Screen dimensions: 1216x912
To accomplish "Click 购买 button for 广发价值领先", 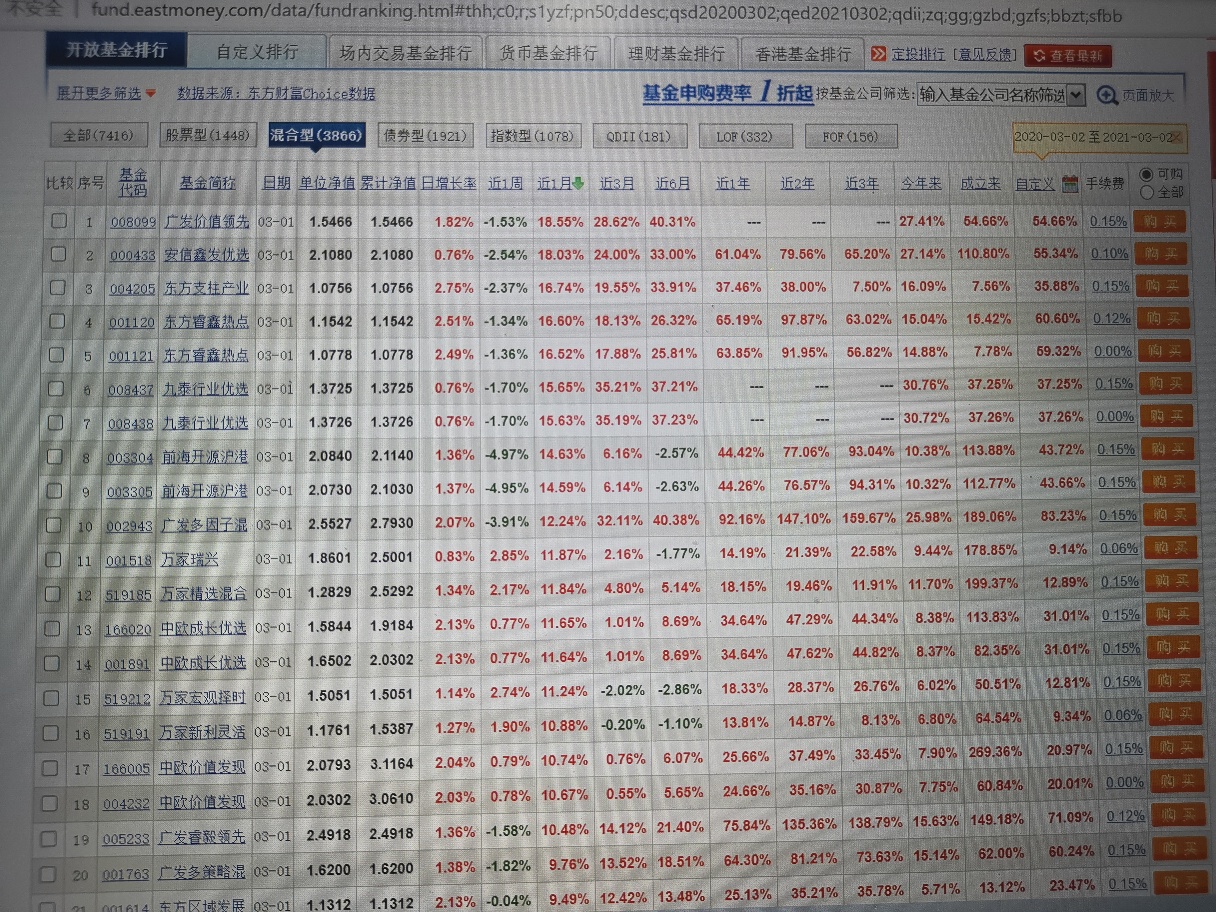I will click(1160, 221).
